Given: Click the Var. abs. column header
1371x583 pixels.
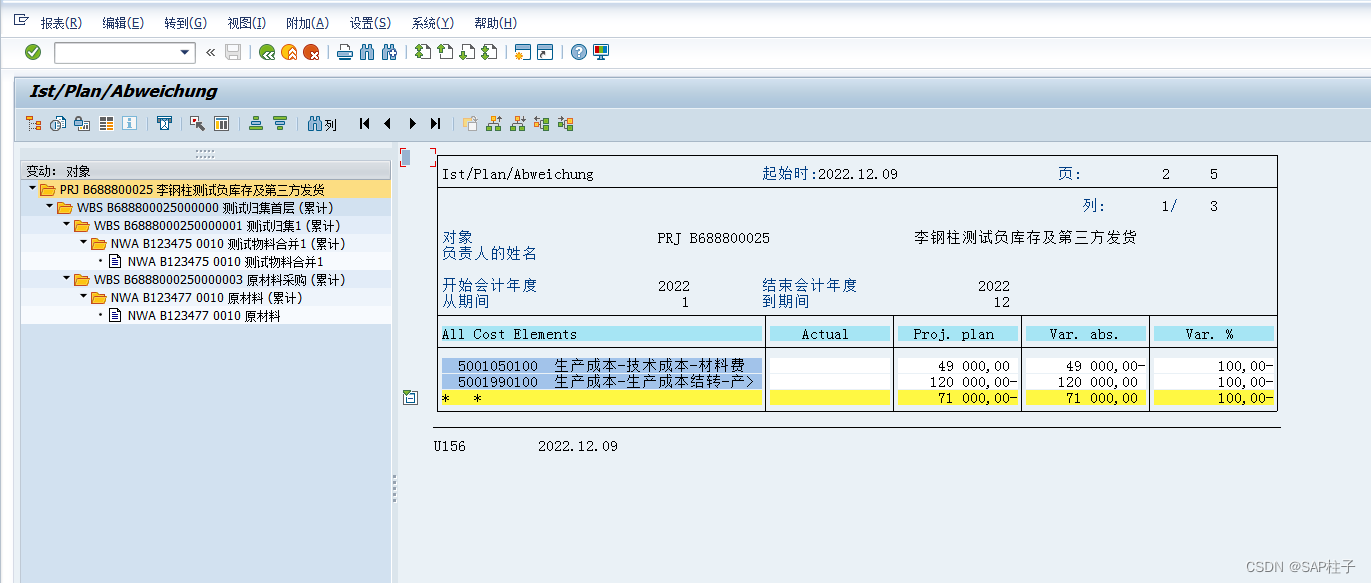Looking at the screenshot, I should [x=1085, y=334].
